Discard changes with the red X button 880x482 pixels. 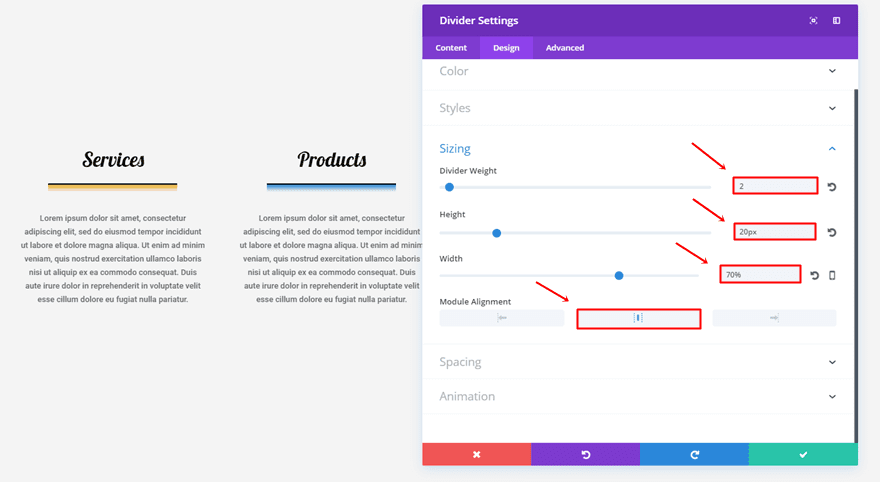click(476, 454)
